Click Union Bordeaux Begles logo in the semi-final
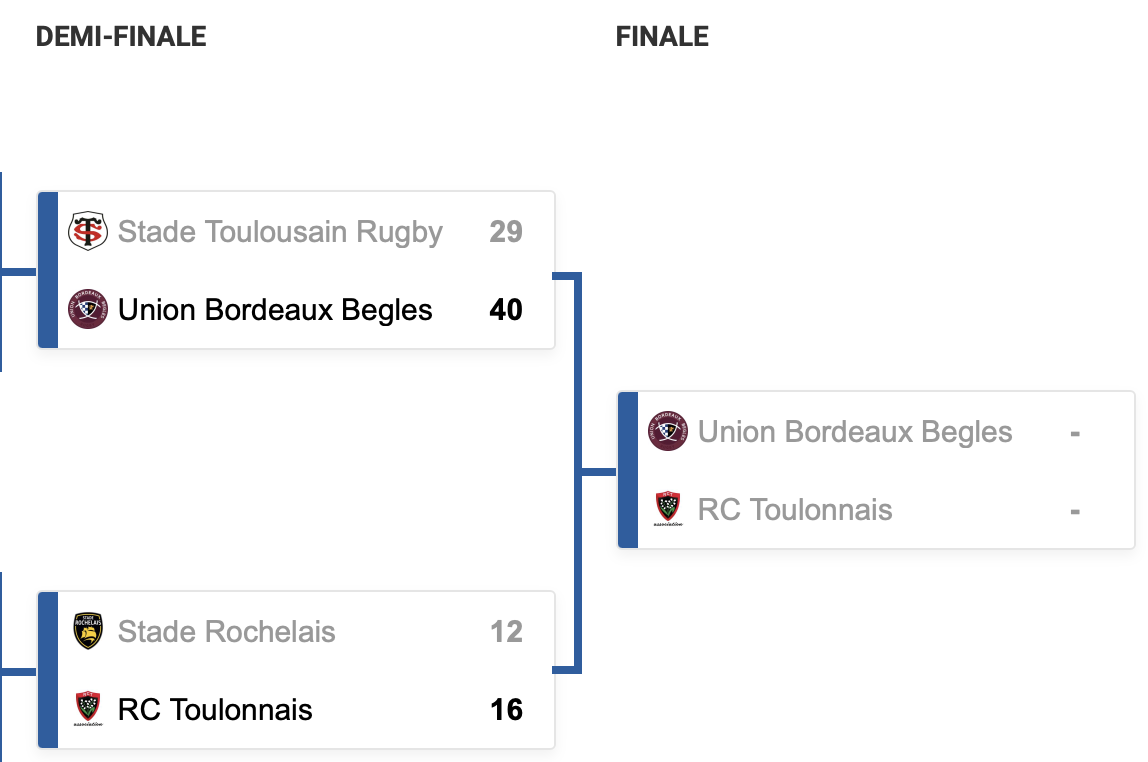 click(87, 310)
